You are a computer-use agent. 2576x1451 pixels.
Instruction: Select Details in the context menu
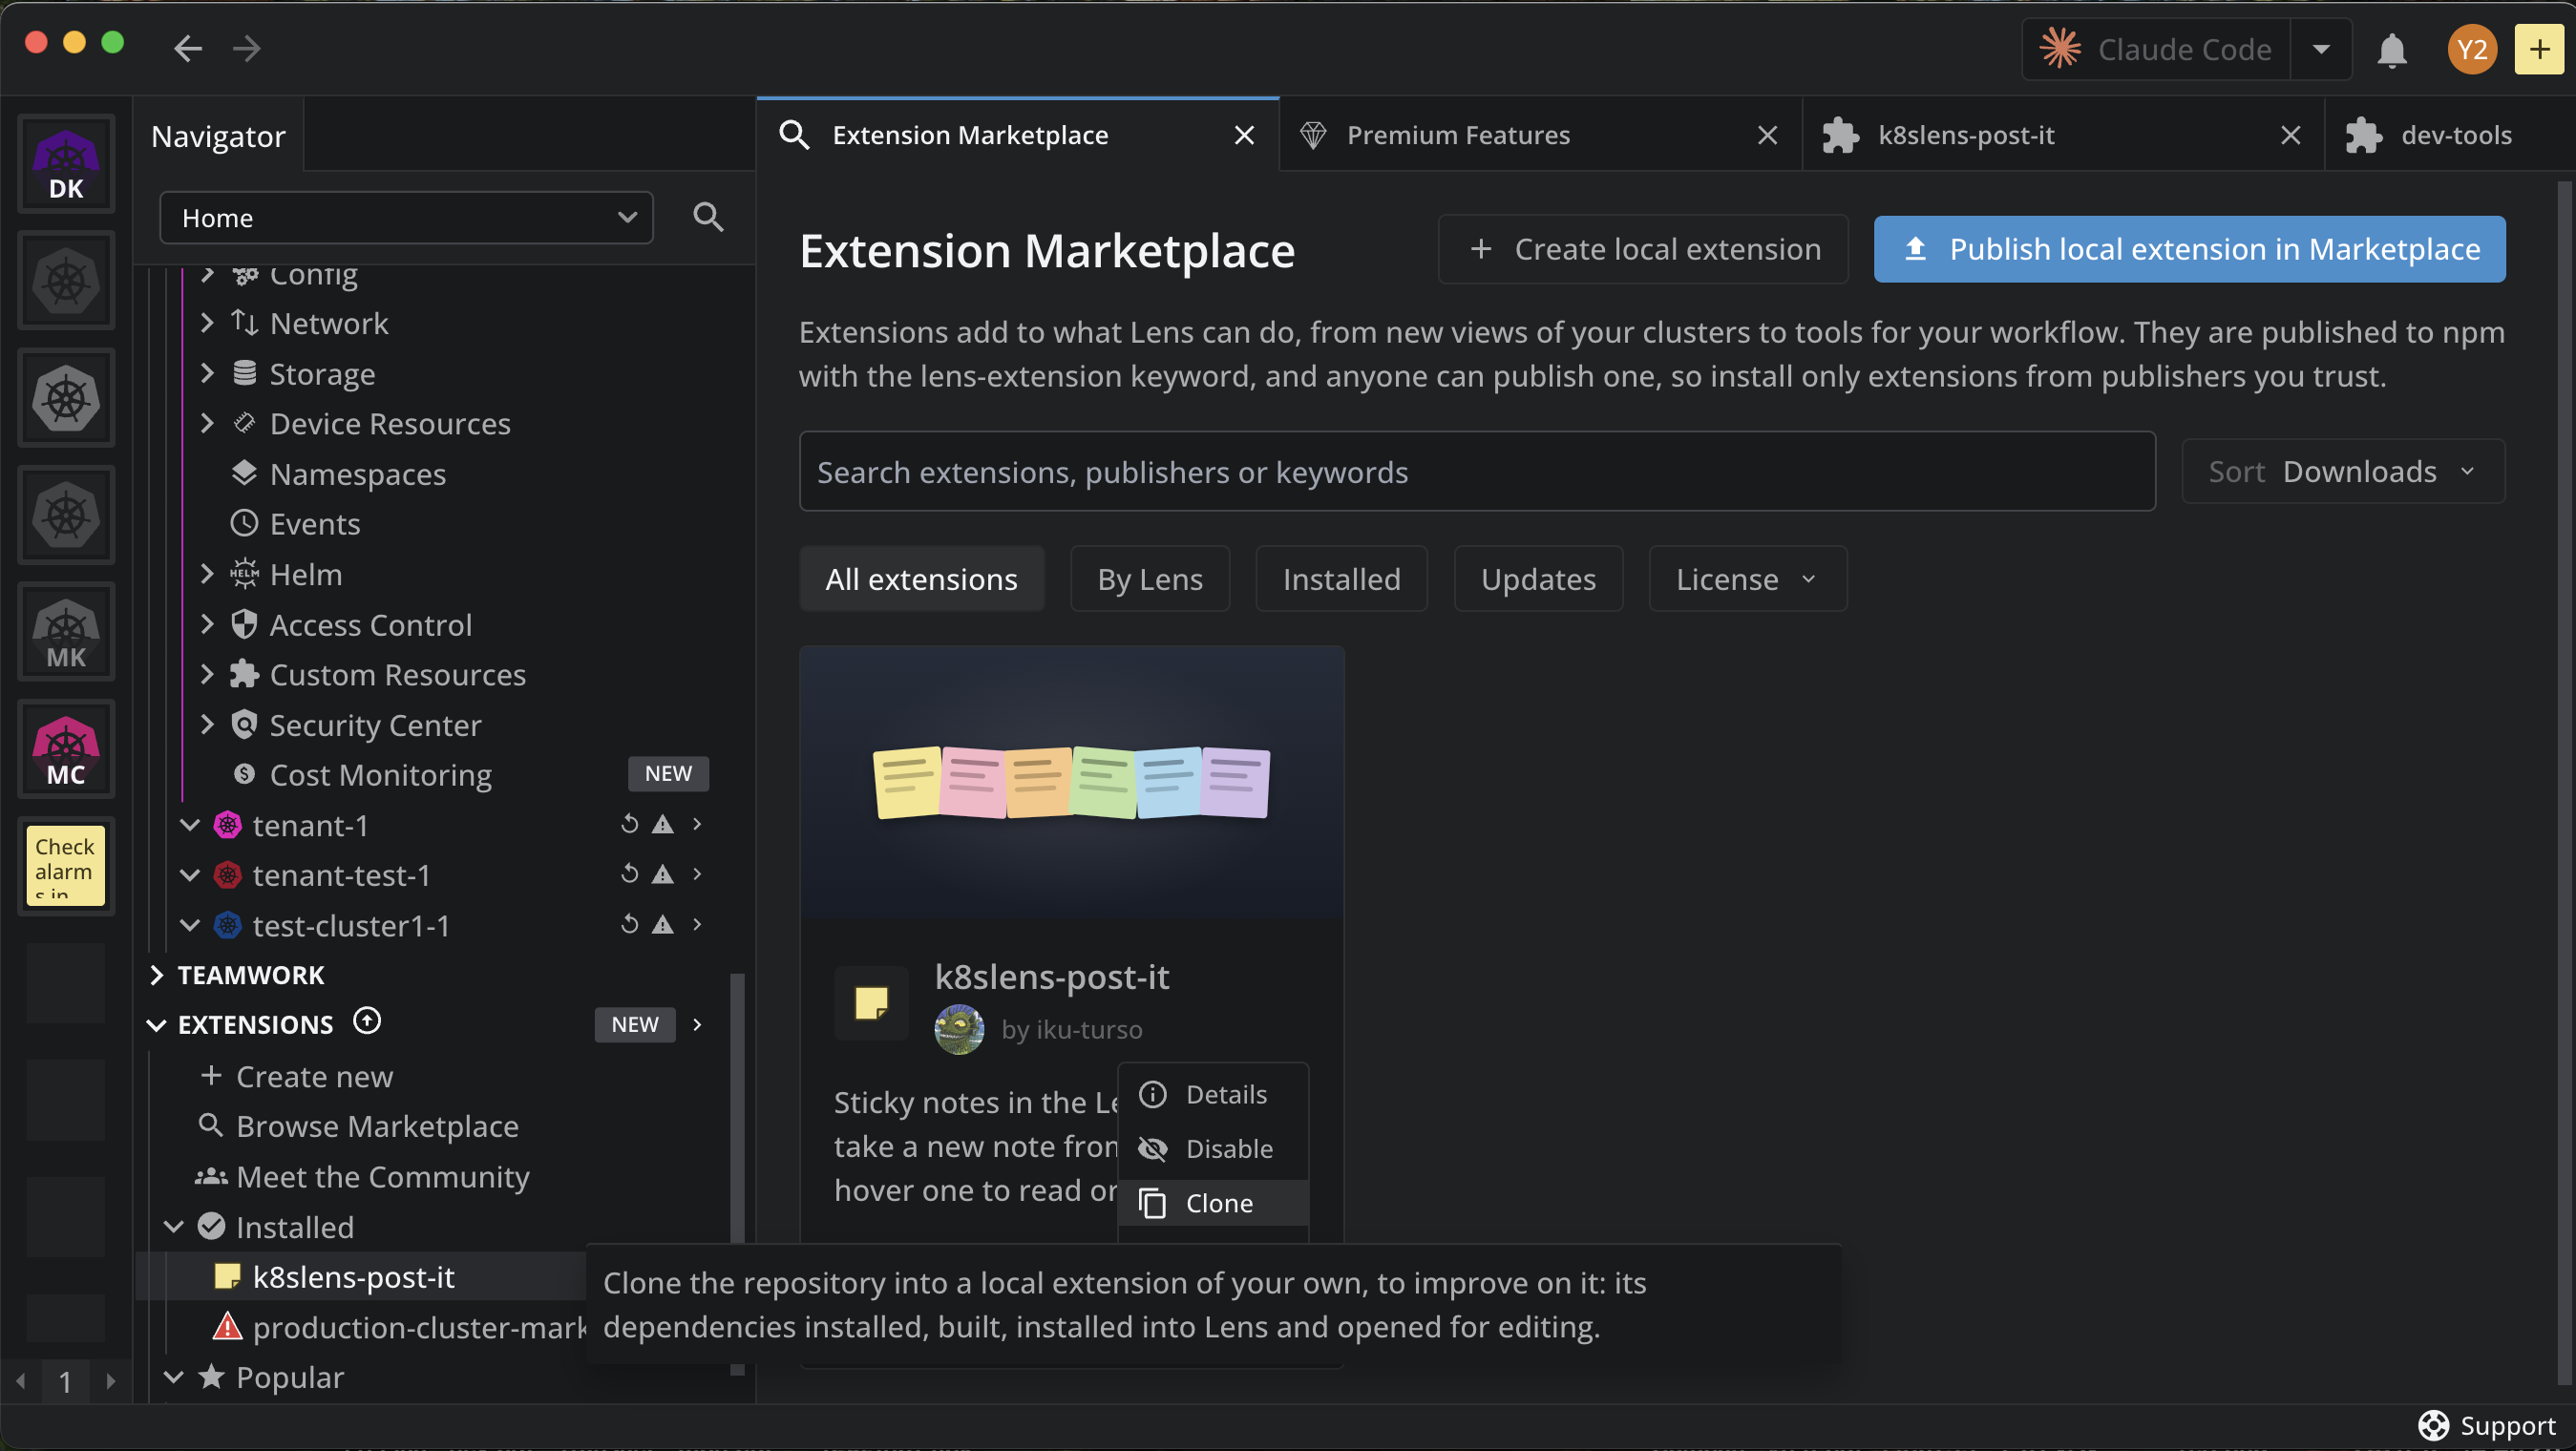(1213, 1094)
